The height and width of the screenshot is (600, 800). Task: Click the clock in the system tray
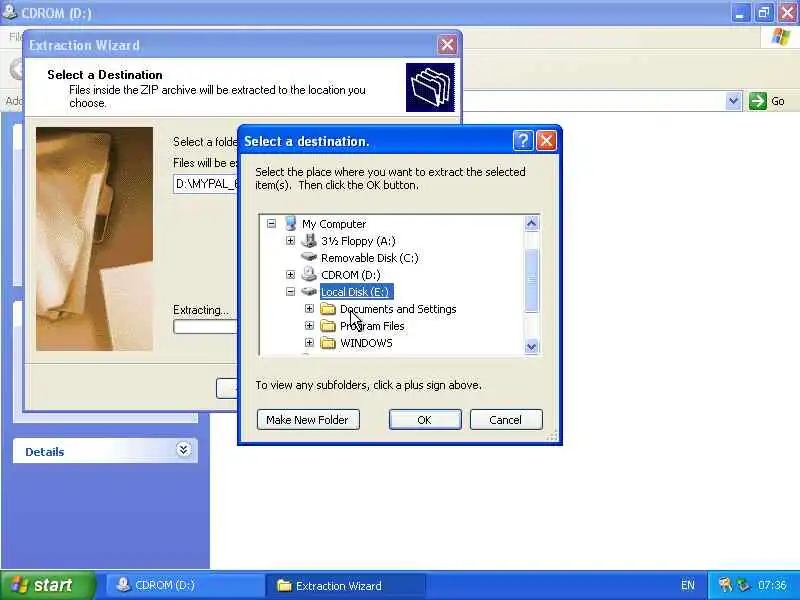(772, 585)
